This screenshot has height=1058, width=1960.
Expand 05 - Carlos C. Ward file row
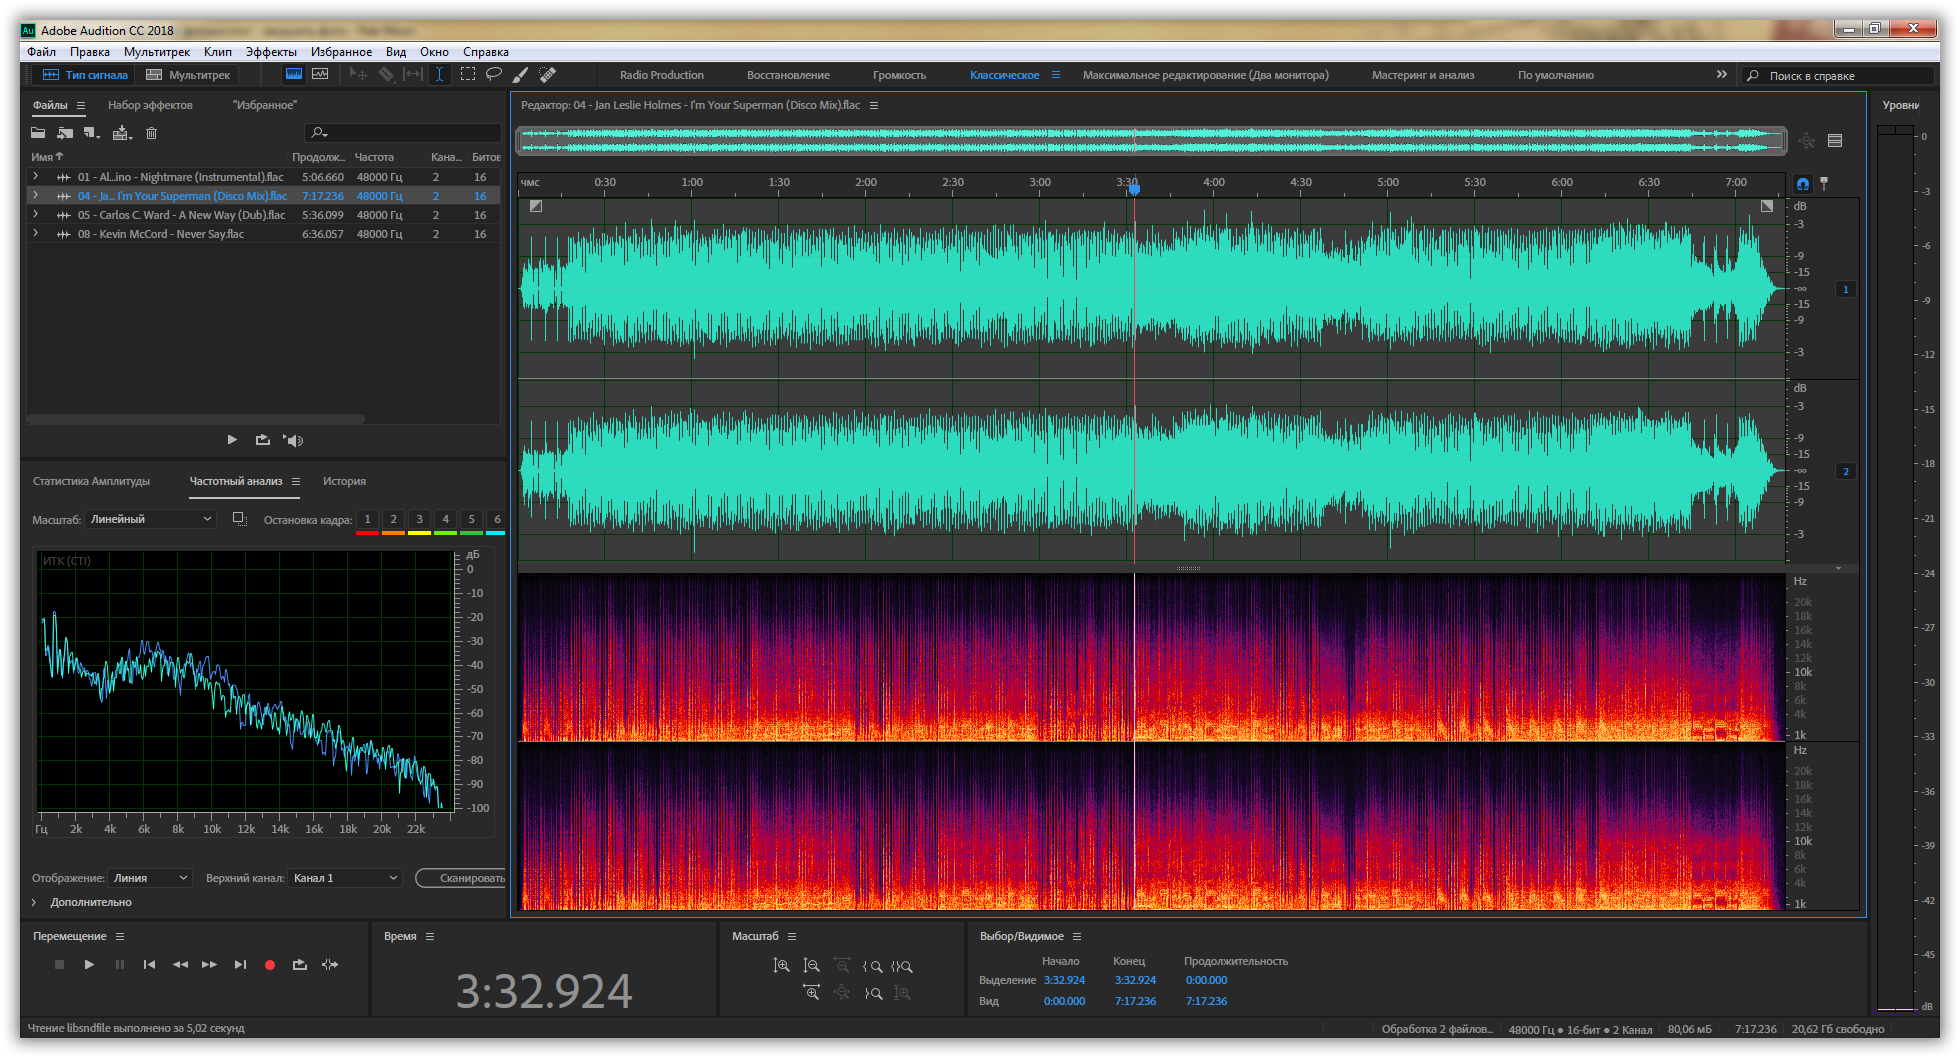click(36, 215)
